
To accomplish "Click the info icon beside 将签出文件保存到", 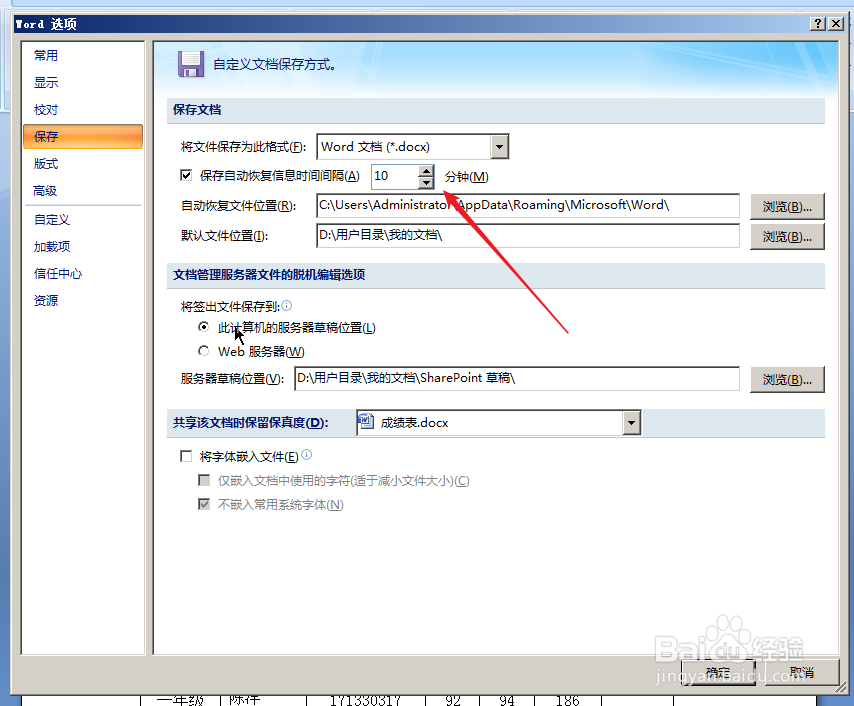I will (x=286, y=306).
